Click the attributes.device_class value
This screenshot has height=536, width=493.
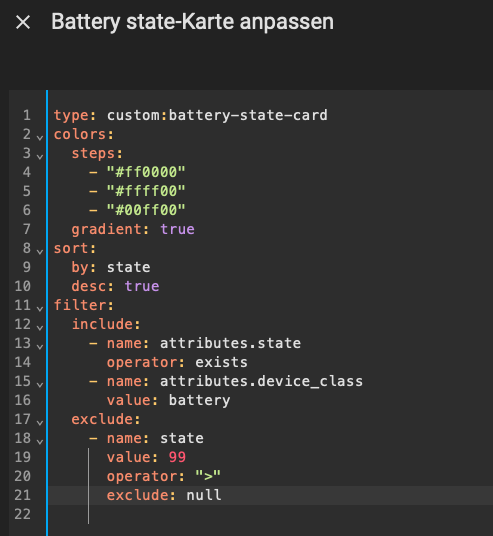pyautogui.click(x=262, y=381)
